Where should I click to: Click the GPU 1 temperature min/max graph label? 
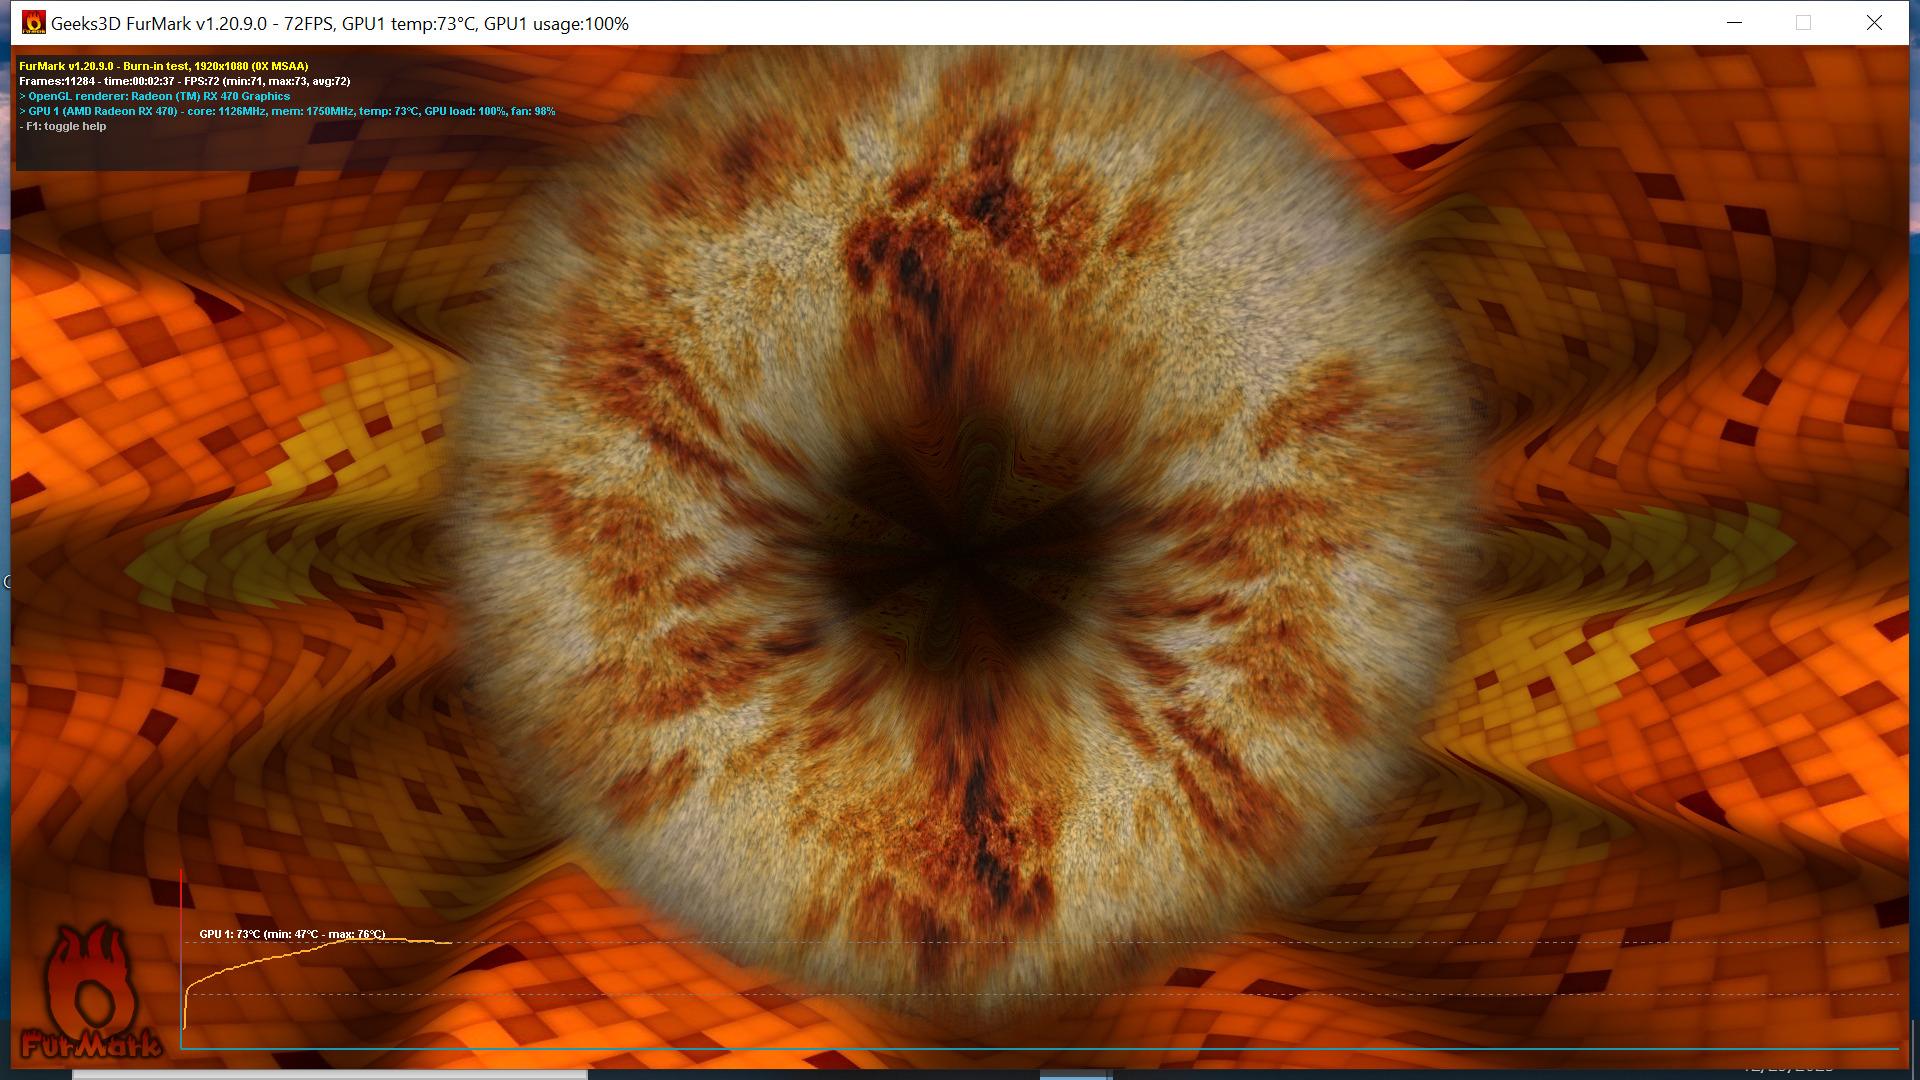click(x=291, y=934)
